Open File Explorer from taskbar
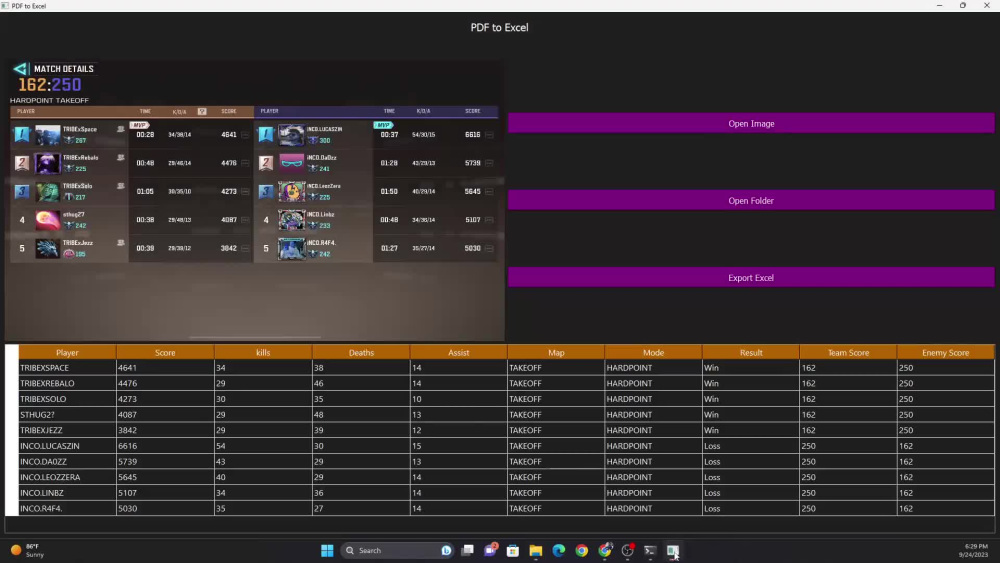 tap(536, 550)
